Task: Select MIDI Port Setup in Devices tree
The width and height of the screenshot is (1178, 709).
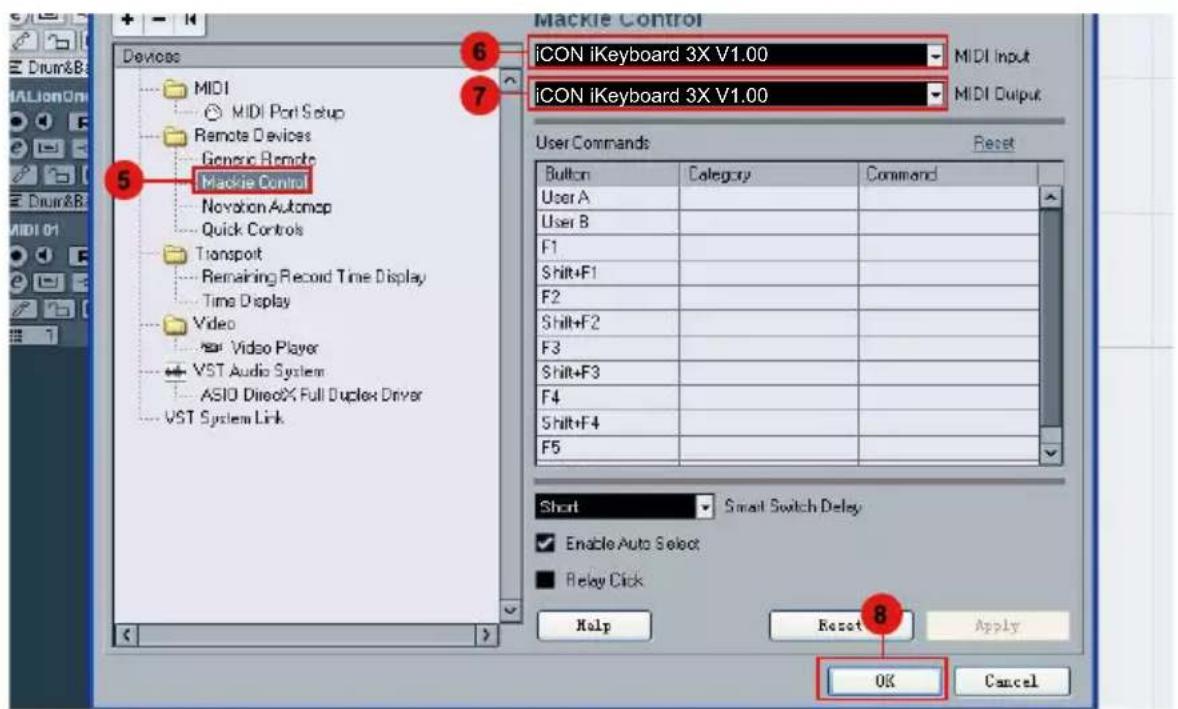Action: [288, 113]
